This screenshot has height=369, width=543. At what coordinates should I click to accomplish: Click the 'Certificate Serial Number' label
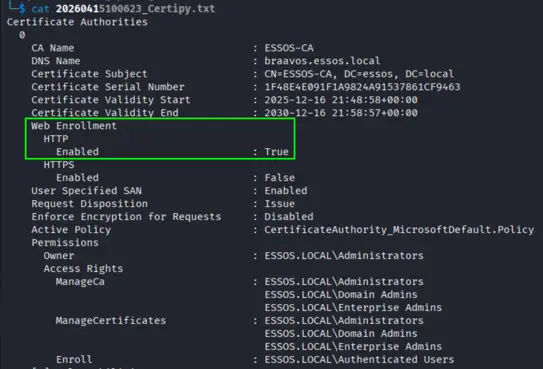[x=108, y=87]
